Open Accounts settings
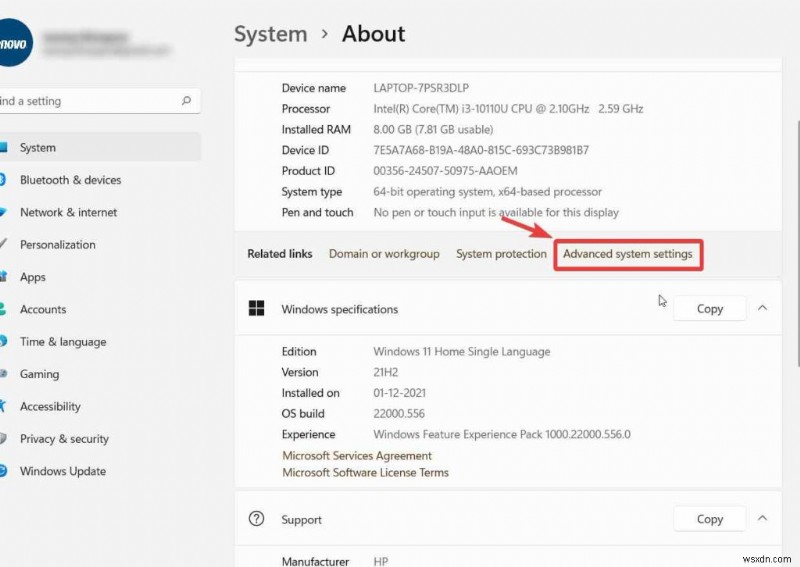Image resolution: width=800 pixels, height=567 pixels. tap(43, 309)
